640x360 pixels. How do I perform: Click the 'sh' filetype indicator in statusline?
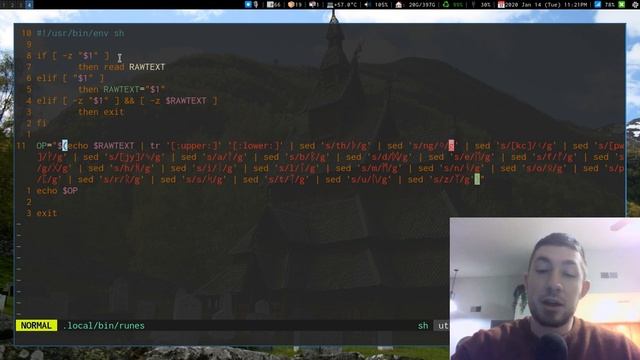click(423, 326)
